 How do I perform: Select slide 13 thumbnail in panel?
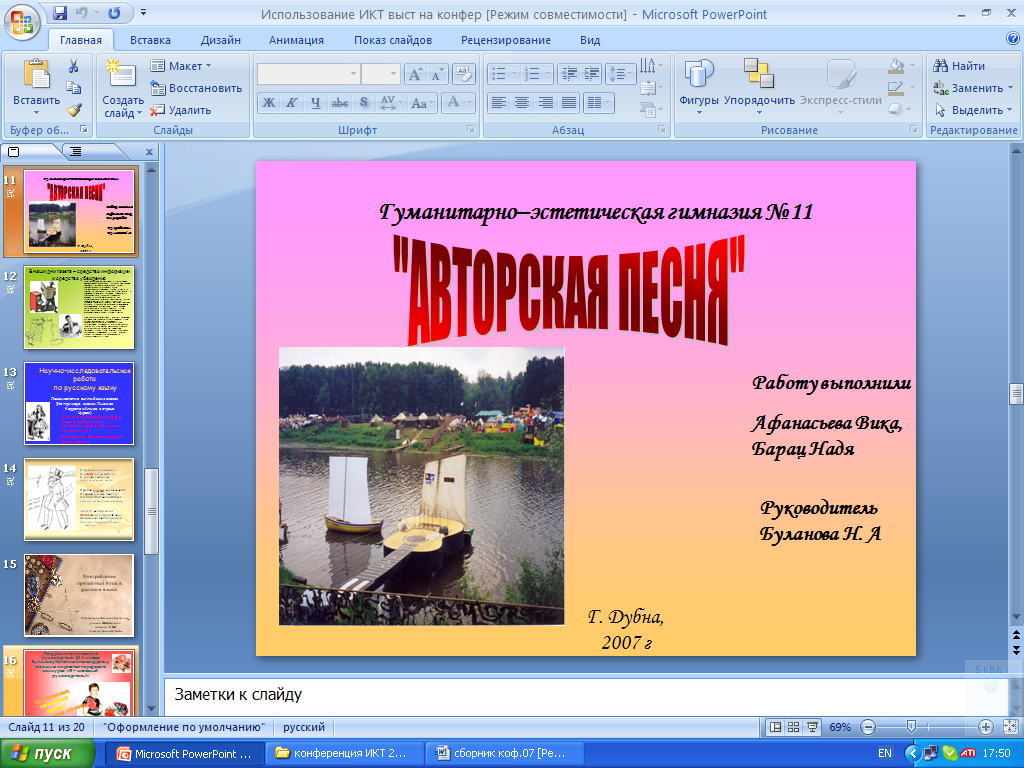click(x=79, y=403)
